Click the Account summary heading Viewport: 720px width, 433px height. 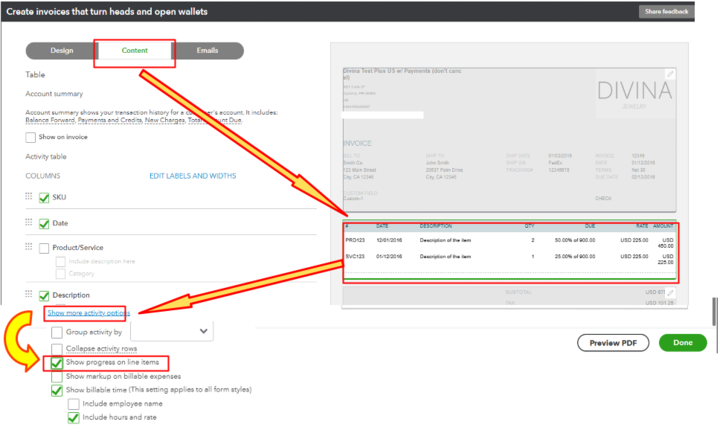tap(54, 94)
